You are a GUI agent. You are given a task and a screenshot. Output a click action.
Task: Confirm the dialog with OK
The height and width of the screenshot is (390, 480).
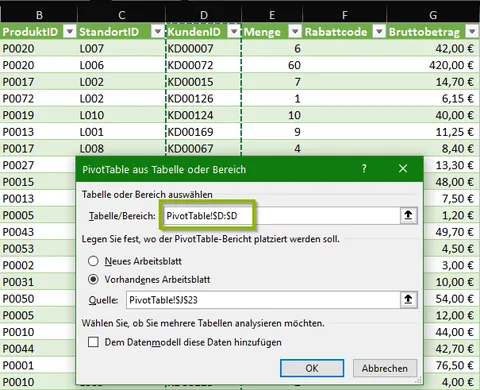312,368
